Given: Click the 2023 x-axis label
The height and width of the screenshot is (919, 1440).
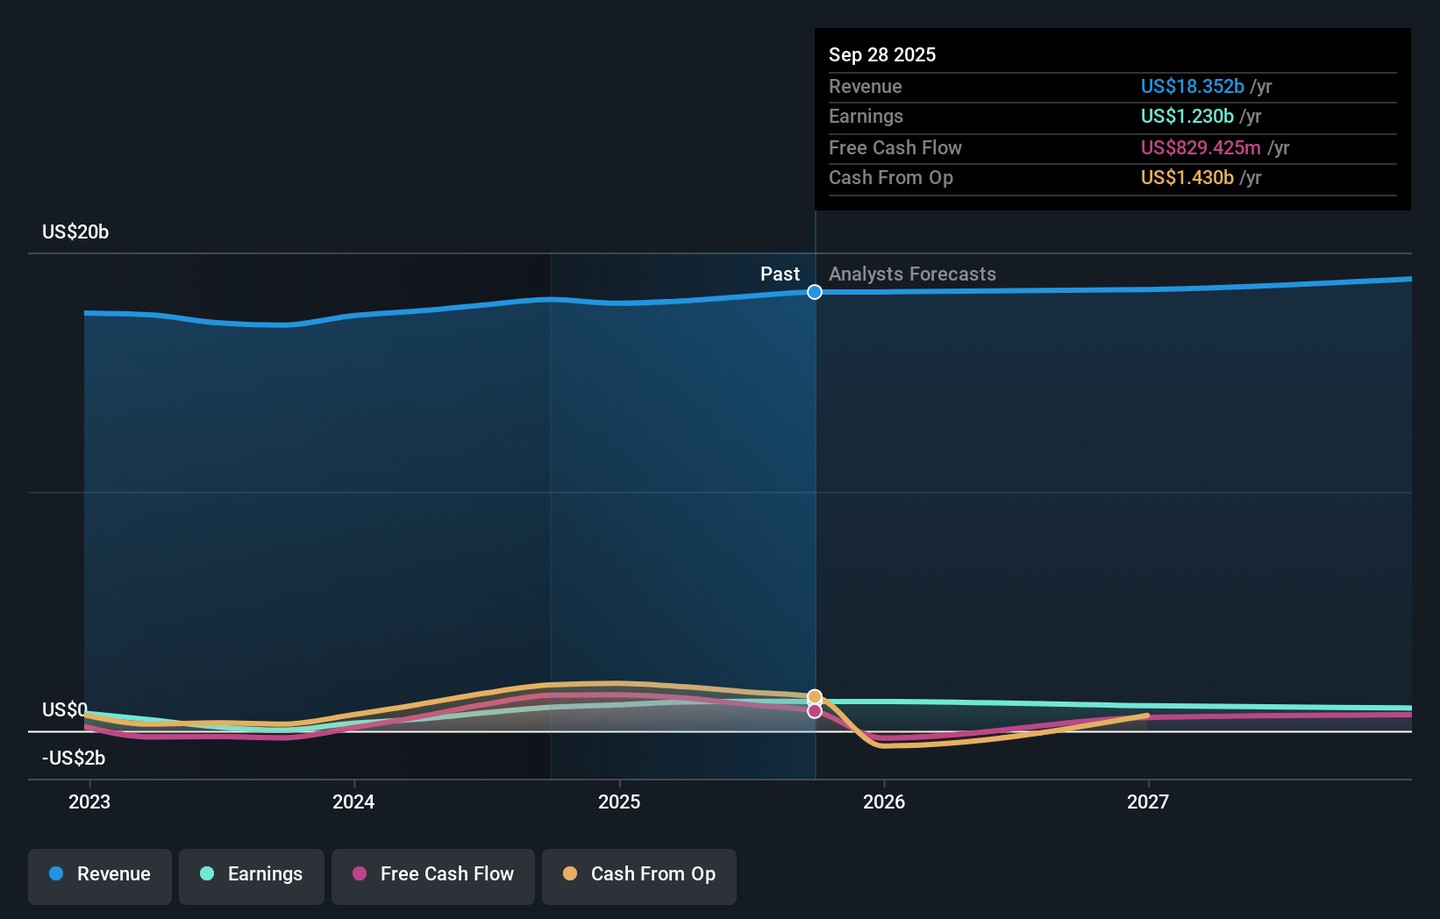Looking at the screenshot, I should pyautogui.click(x=89, y=802).
